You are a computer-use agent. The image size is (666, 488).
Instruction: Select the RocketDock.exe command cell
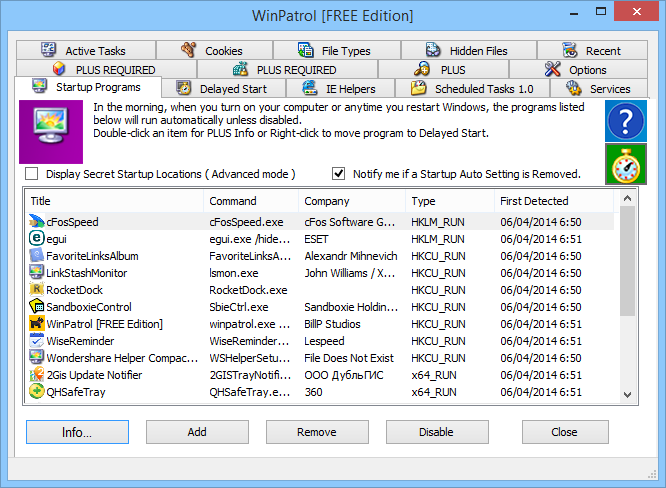pyautogui.click(x=248, y=290)
